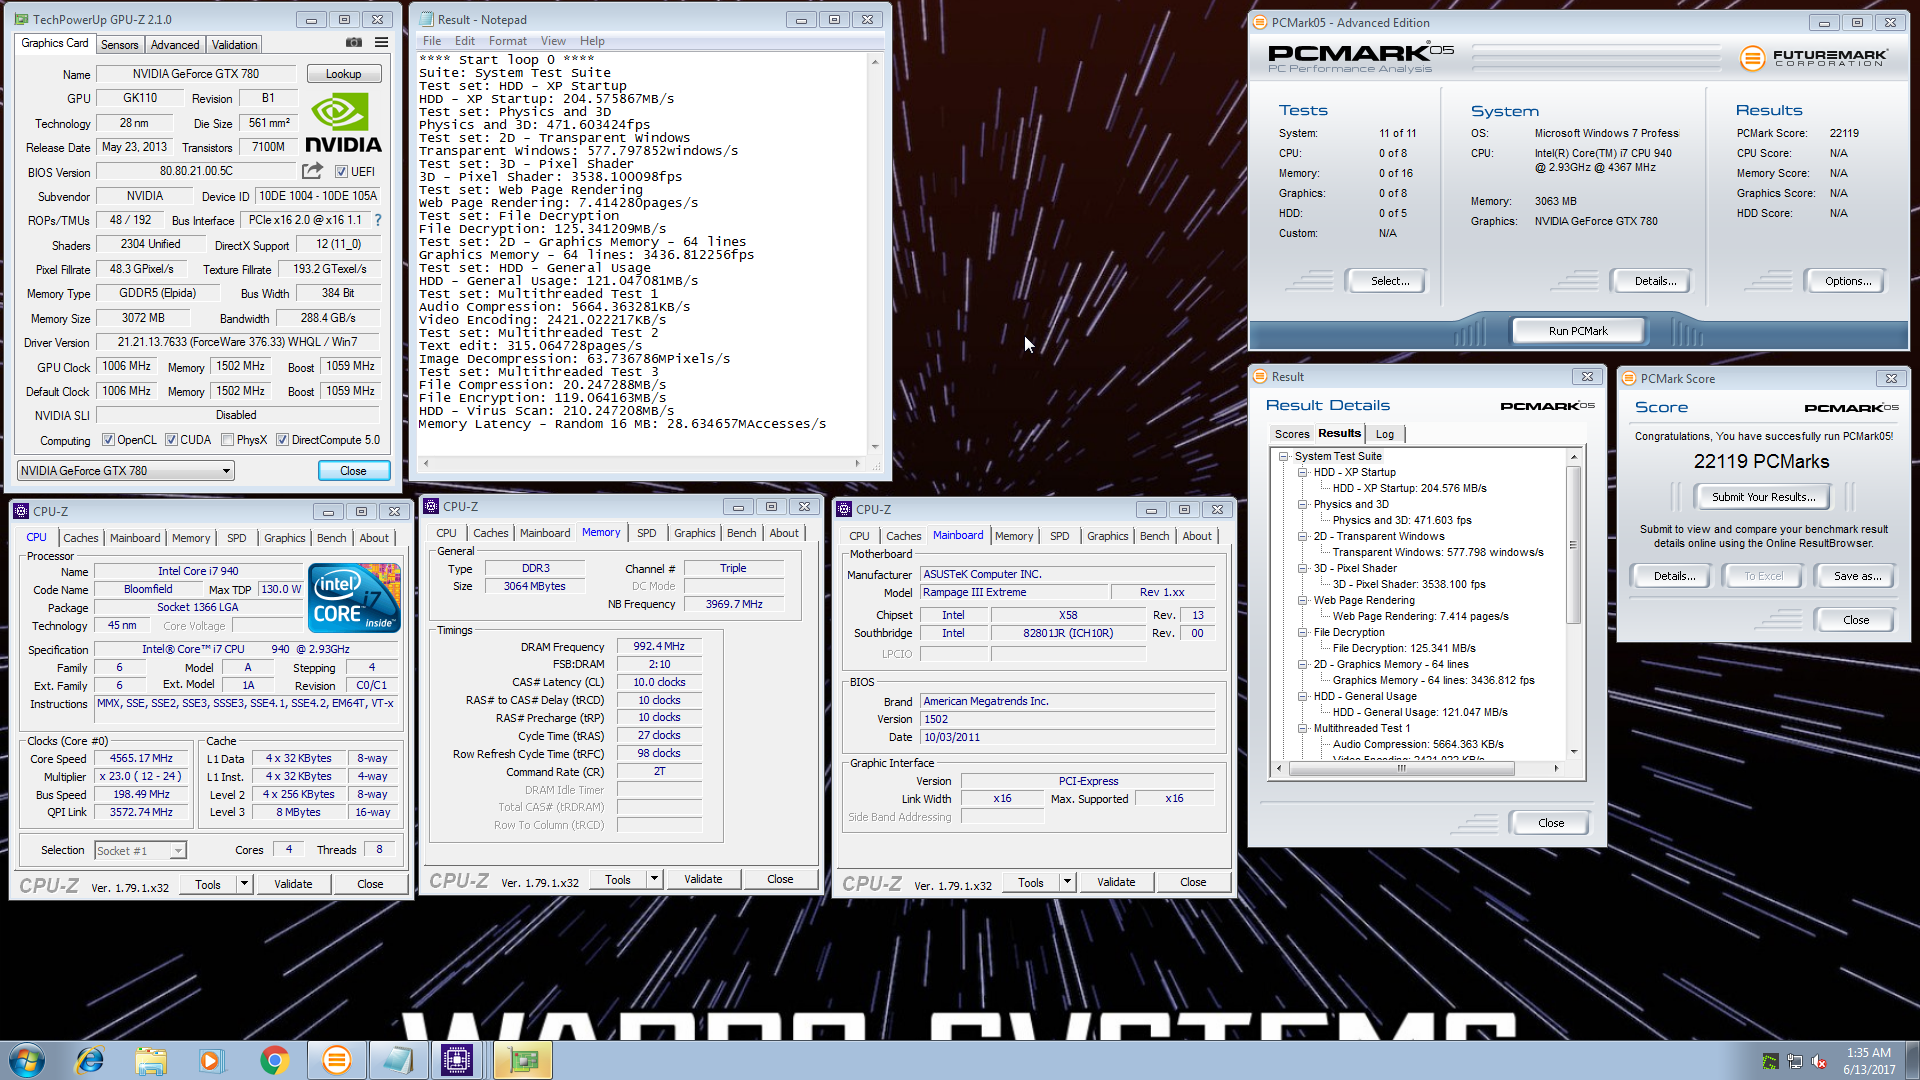Click the PCMark05 title bar icon
This screenshot has width=1920, height=1080.
(x=1260, y=22)
